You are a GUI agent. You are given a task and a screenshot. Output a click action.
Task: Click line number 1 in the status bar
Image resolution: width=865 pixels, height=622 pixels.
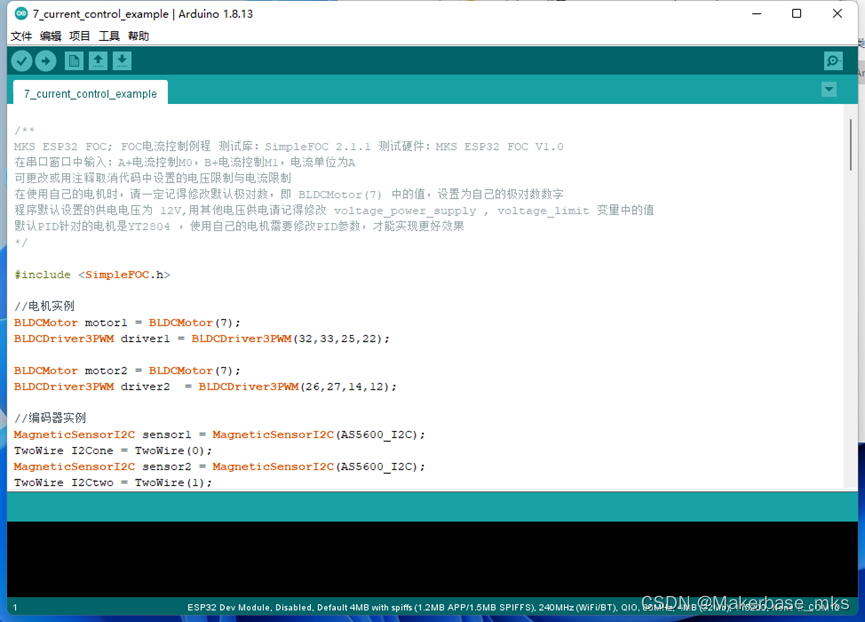pyautogui.click(x=14, y=606)
